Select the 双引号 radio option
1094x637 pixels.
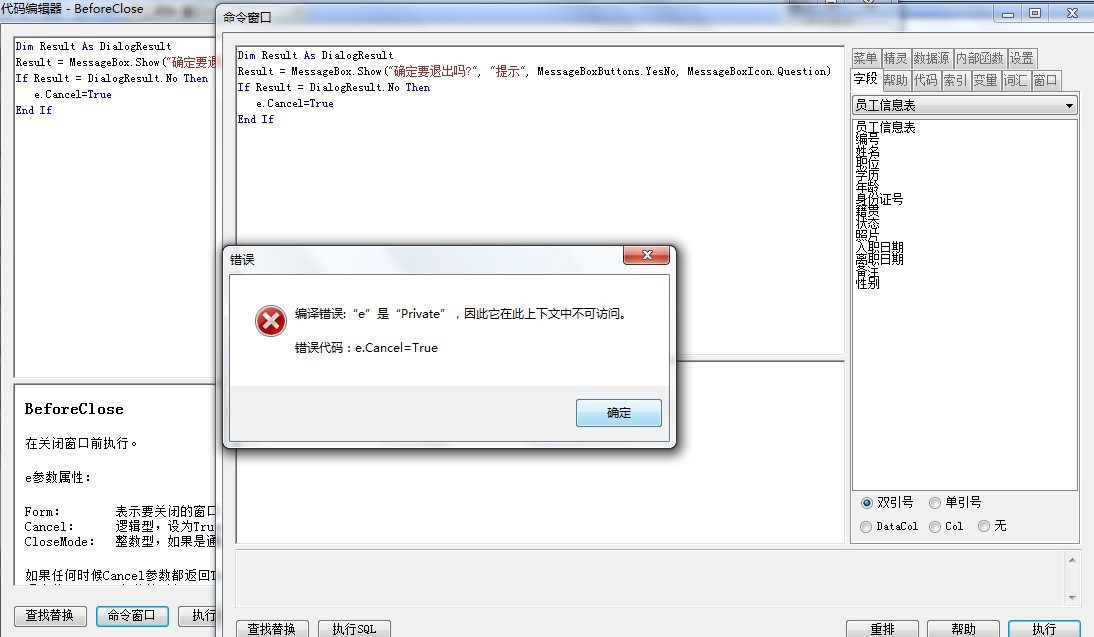[887, 502]
